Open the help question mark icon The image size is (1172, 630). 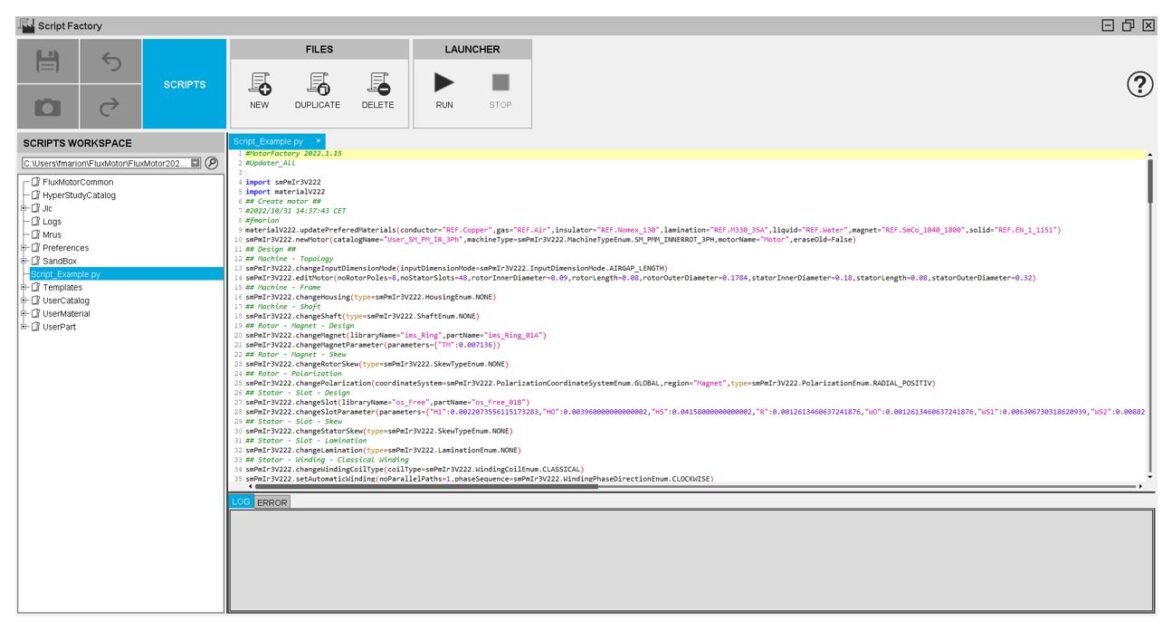pyautogui.click(x=1140, y=85)
